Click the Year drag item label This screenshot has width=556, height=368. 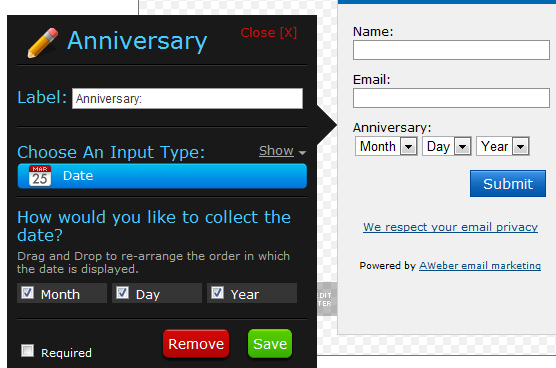coord(245,294)
